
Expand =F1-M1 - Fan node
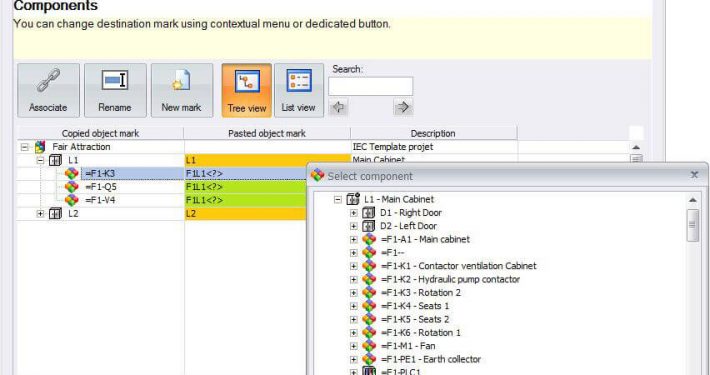(x=354, y=346)
